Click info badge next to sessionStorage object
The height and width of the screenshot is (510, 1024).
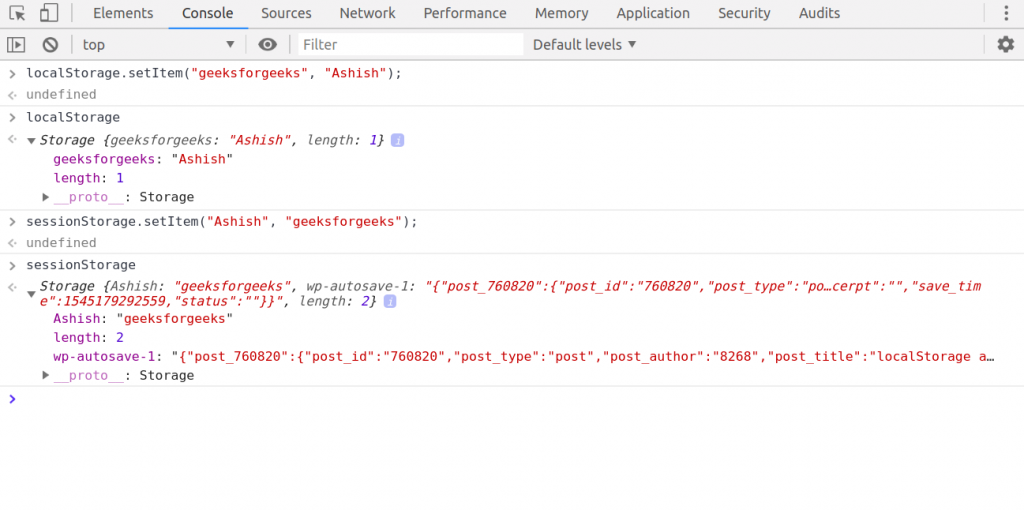[391, 302]
